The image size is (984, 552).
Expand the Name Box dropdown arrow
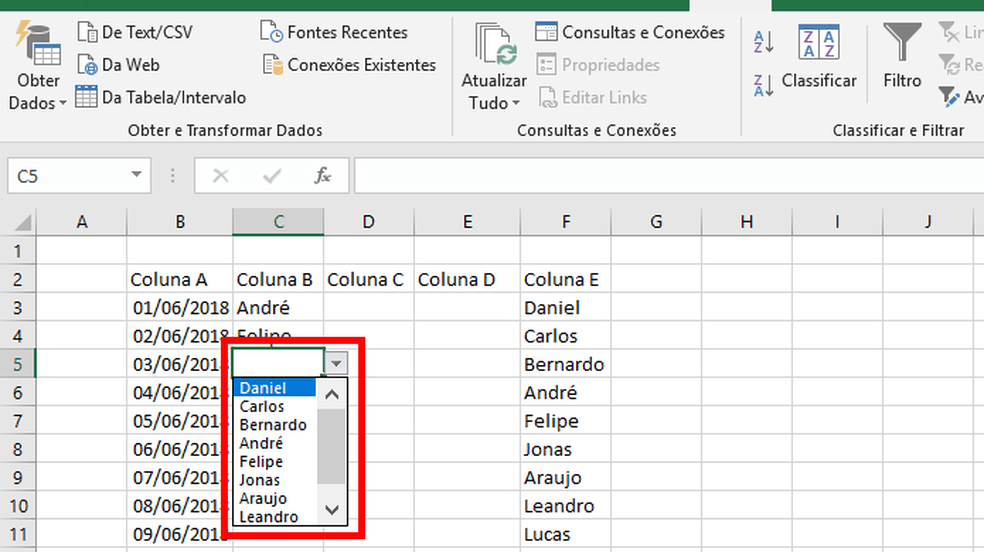pyautogui.click(x=136, y=176)
